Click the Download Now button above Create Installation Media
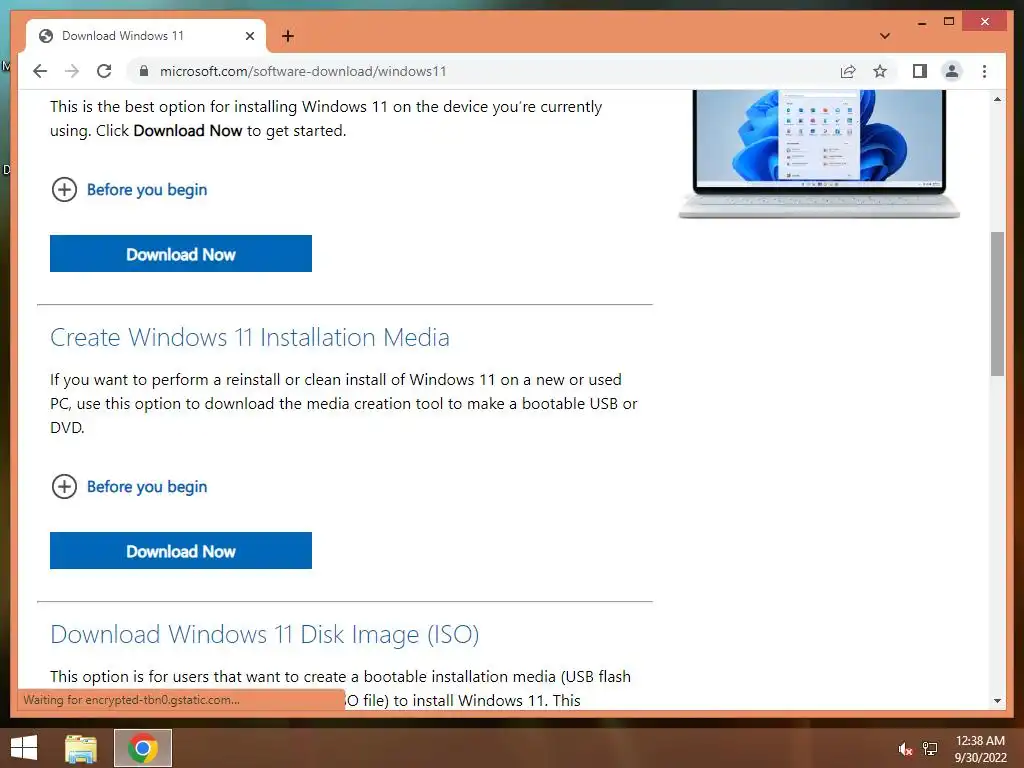The width and height of the screenshot is (1024, 768). (x=181, y=253)
